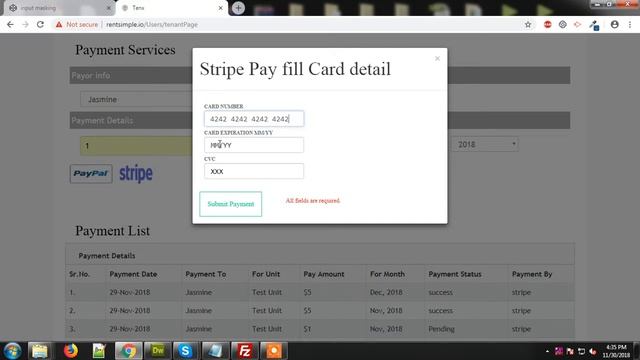Click the Jasmine payor name field
The width and height of the screenshot is (640, 360).
click(x=136, y=99)
